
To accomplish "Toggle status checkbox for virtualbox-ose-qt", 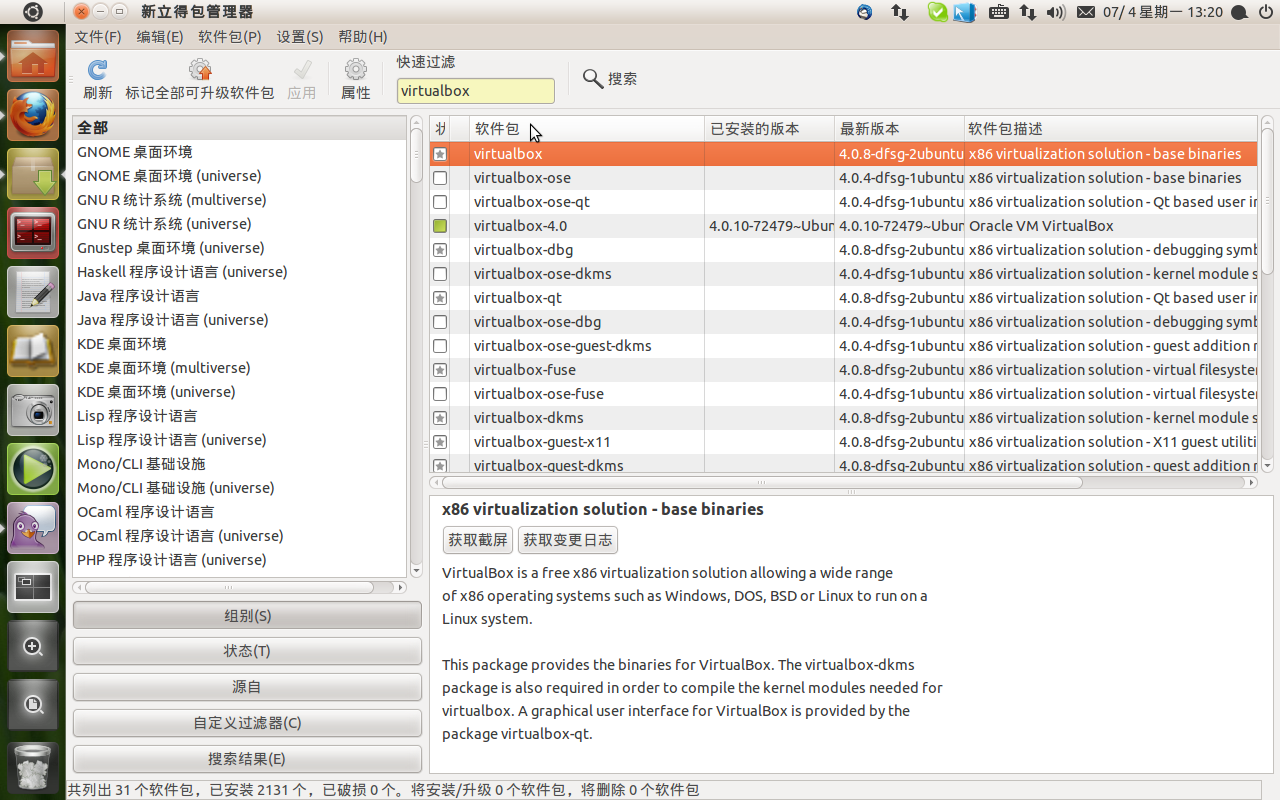I will click(440, 202).
